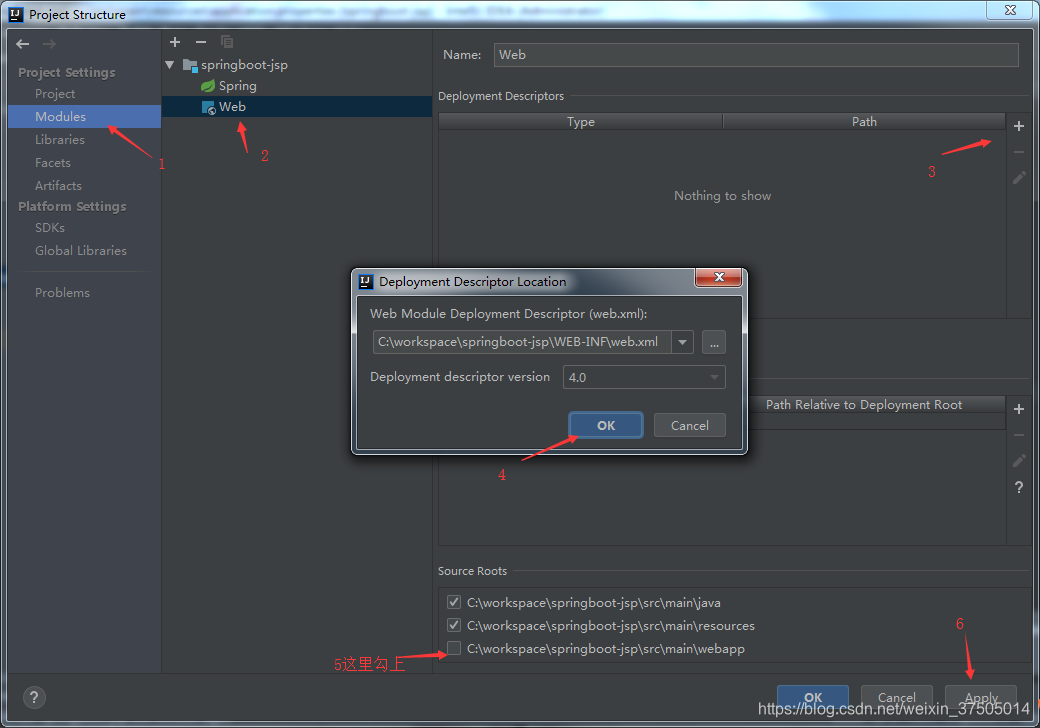Image resolution: width=1040 pixels, height=728 pixels.
Task: Remove selected module with minus icon
Action: click(x=201, y=42)
